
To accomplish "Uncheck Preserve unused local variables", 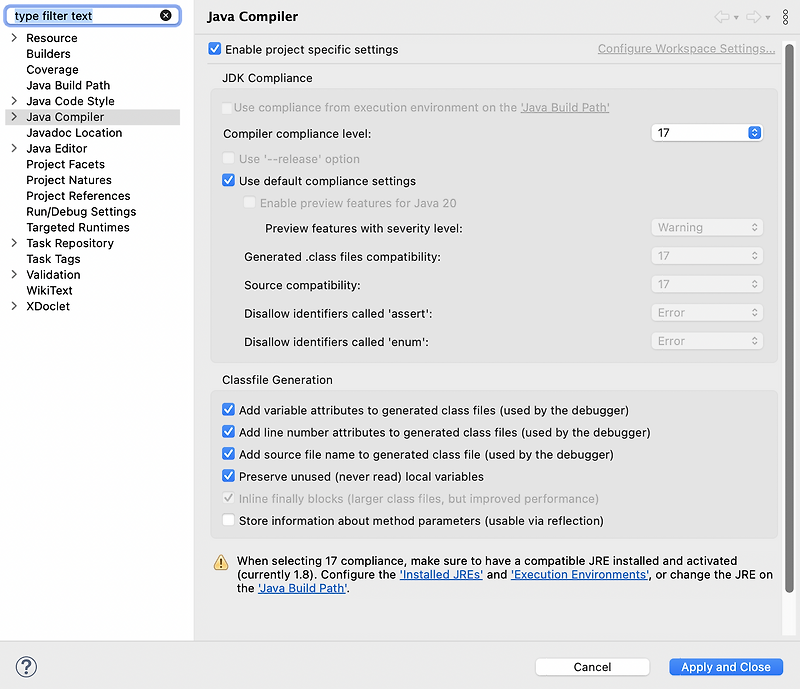I will click(229, 477).
